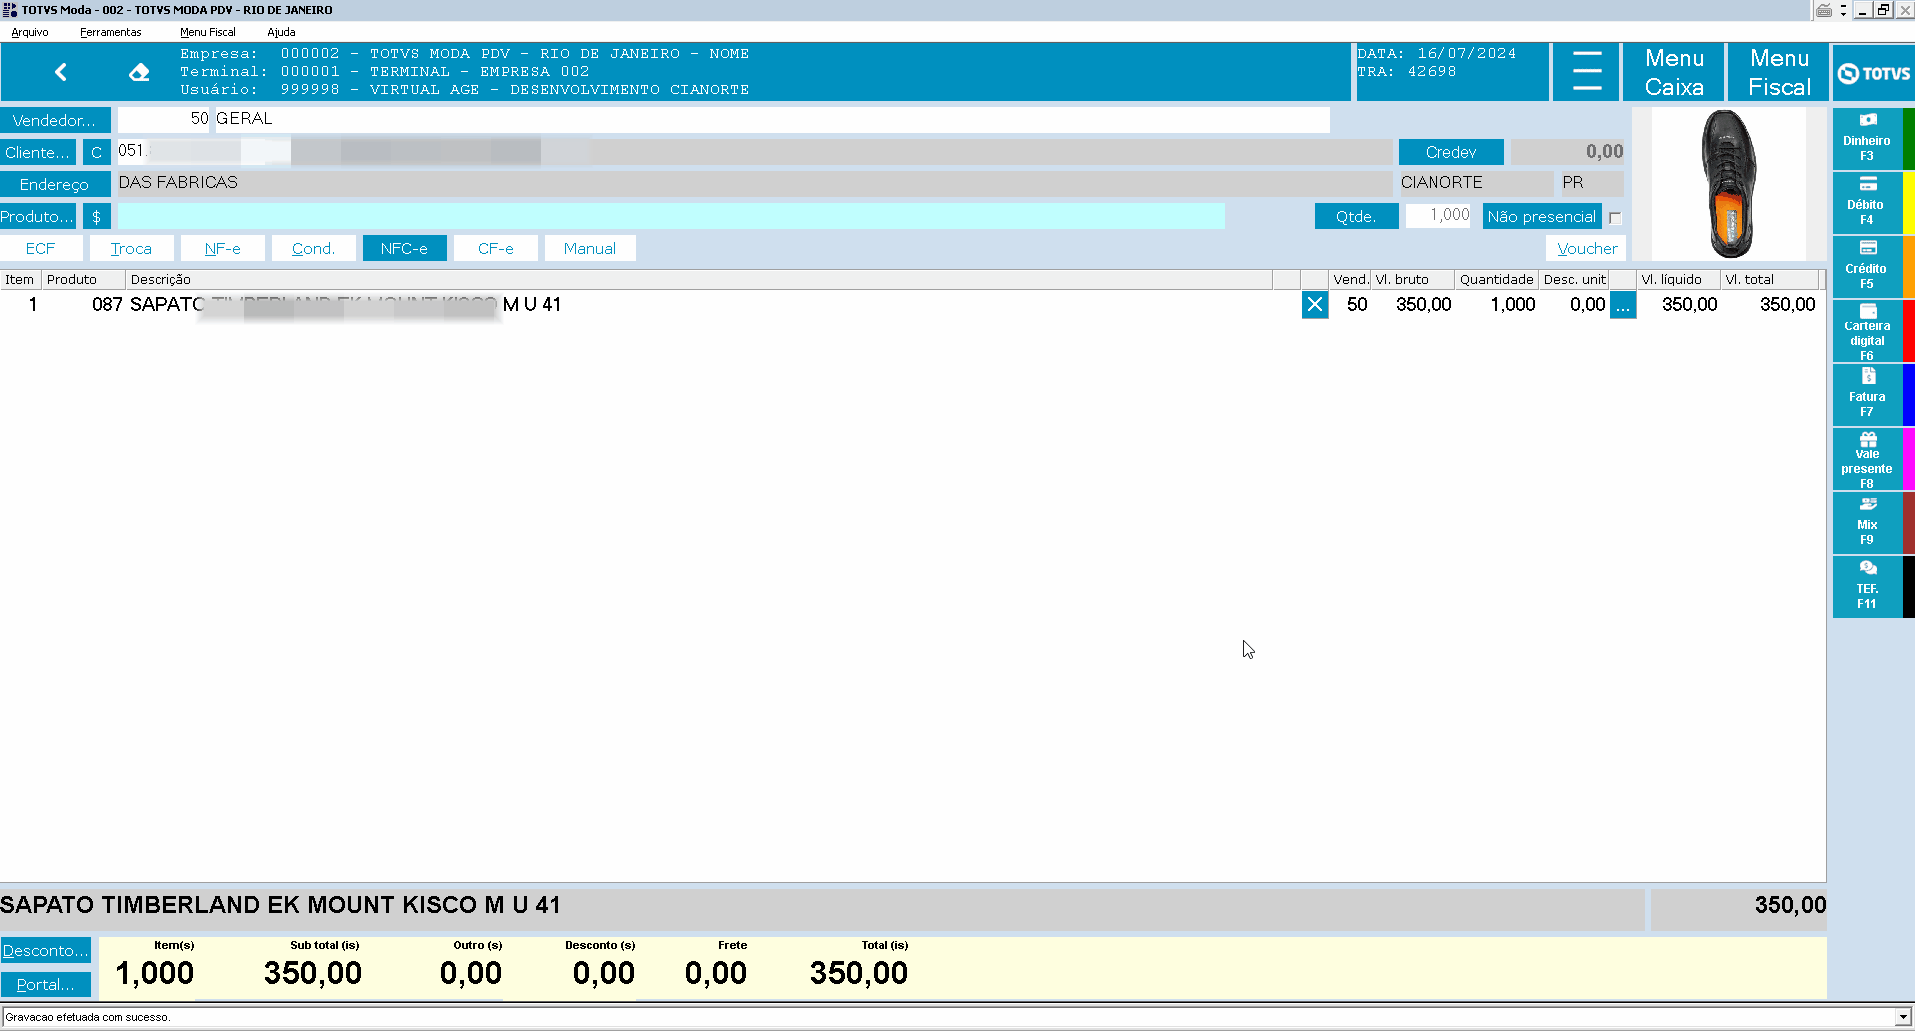Viewport: 1915px width, 1031px height.
Task: Open the hamburger menu in the header
Action: tap(1586, 72)
